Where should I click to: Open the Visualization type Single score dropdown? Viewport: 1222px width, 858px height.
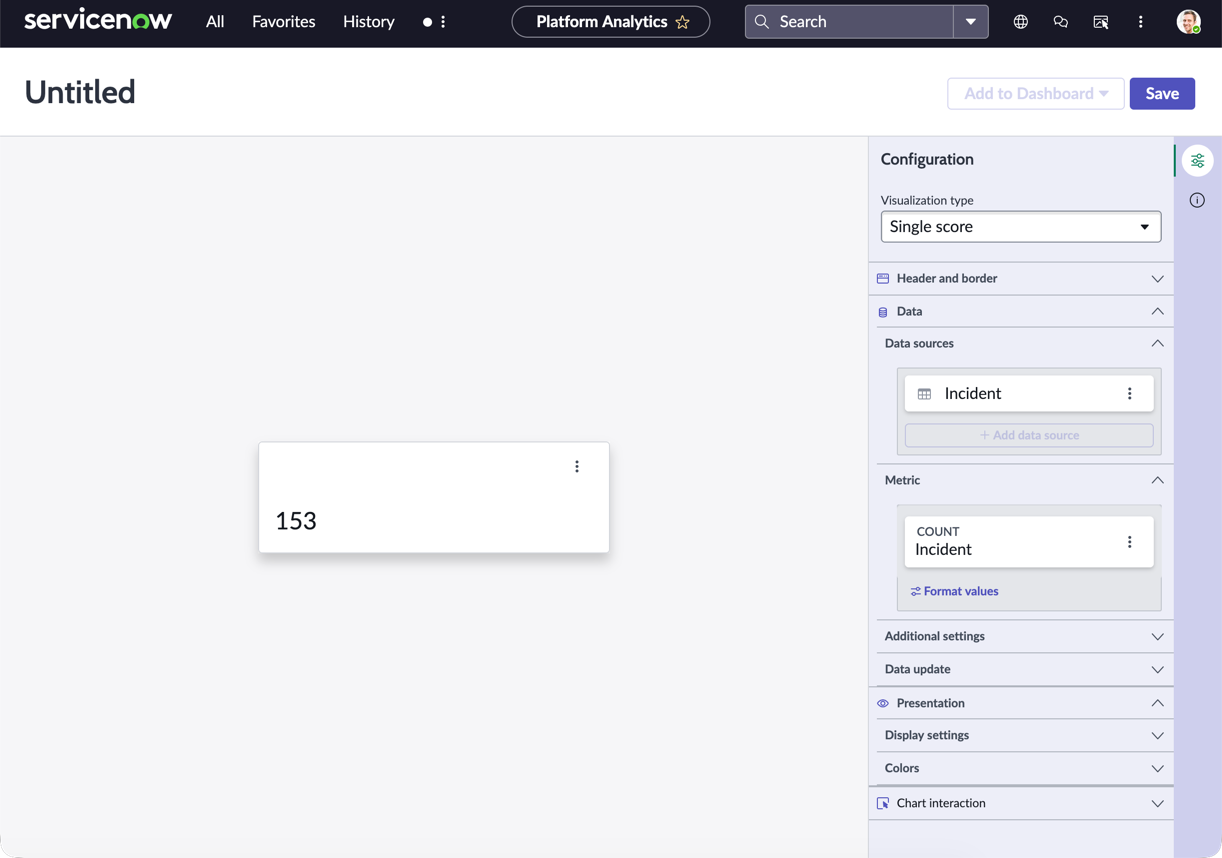[x=1021, y=227]
